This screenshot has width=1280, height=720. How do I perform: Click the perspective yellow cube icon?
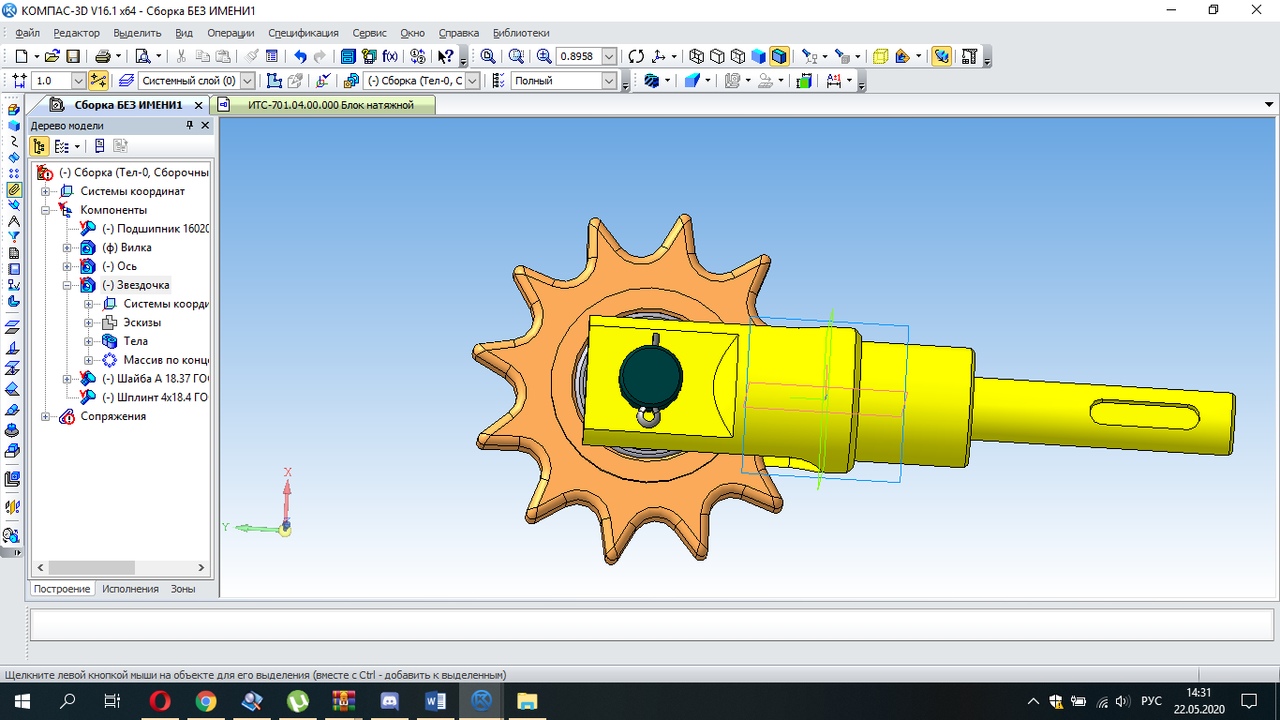(x=880, y=57)
